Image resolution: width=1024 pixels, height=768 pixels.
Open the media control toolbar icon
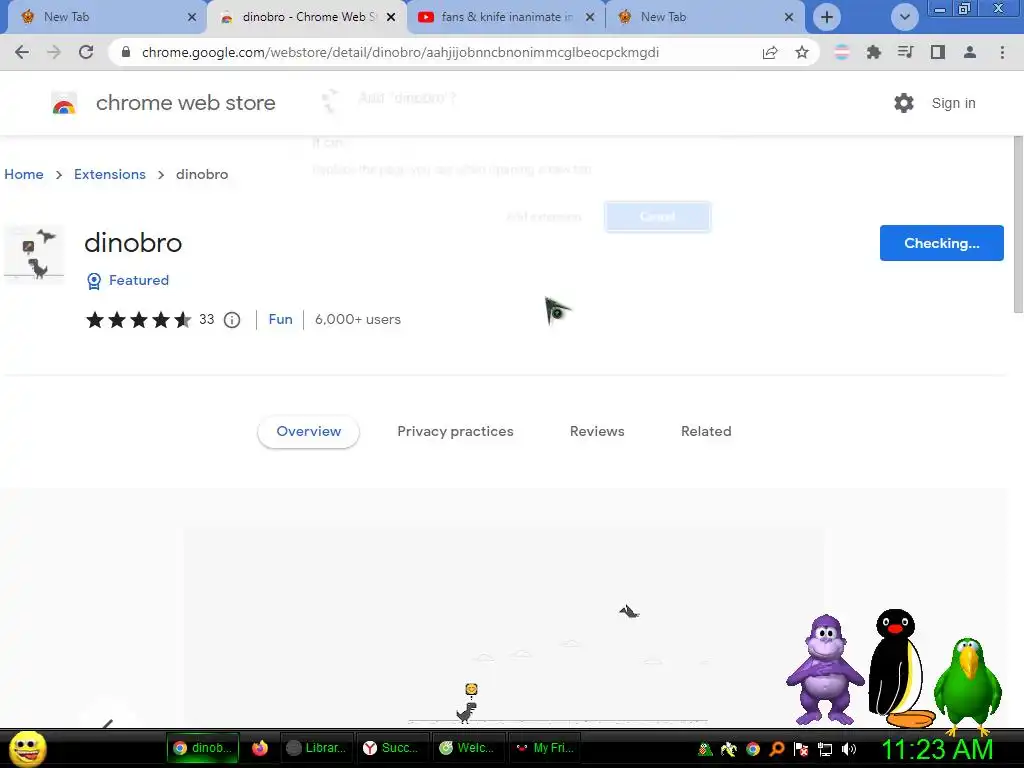(x=905, y=52)
